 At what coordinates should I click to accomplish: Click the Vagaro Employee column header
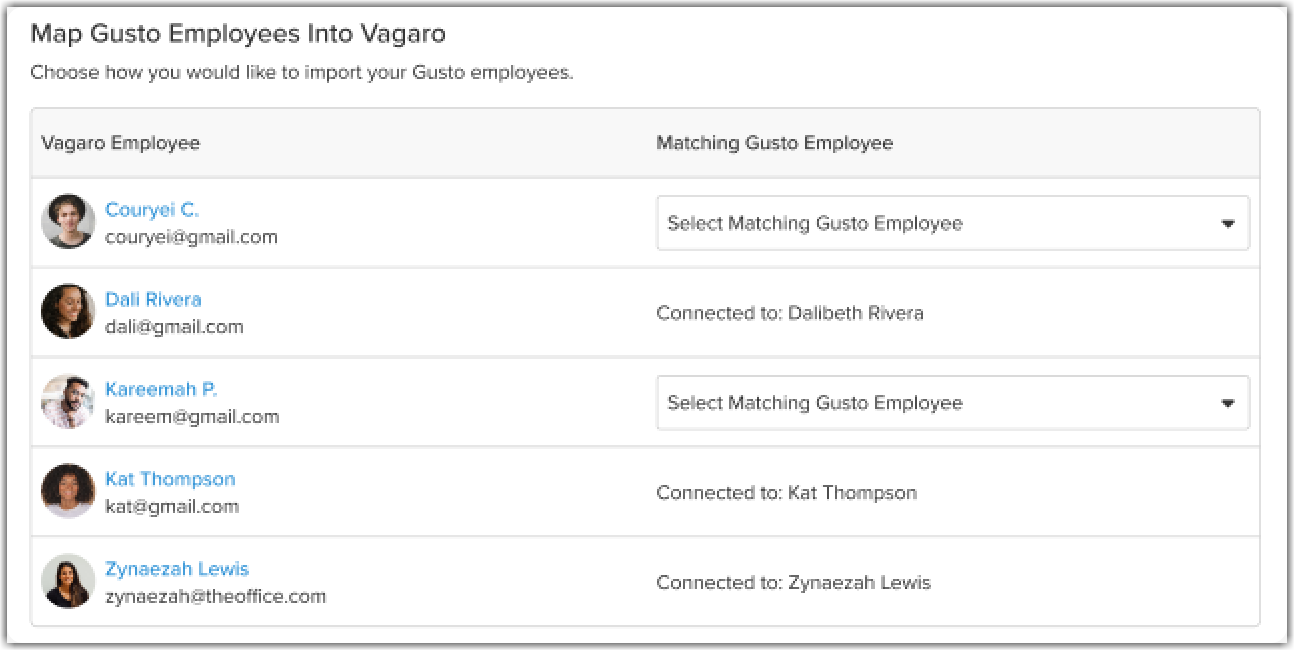click(x=120, y=143)
